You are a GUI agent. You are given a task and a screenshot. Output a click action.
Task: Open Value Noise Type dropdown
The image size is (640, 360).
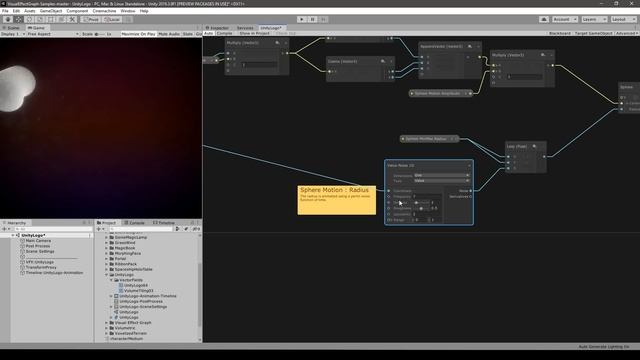[442, 180]
